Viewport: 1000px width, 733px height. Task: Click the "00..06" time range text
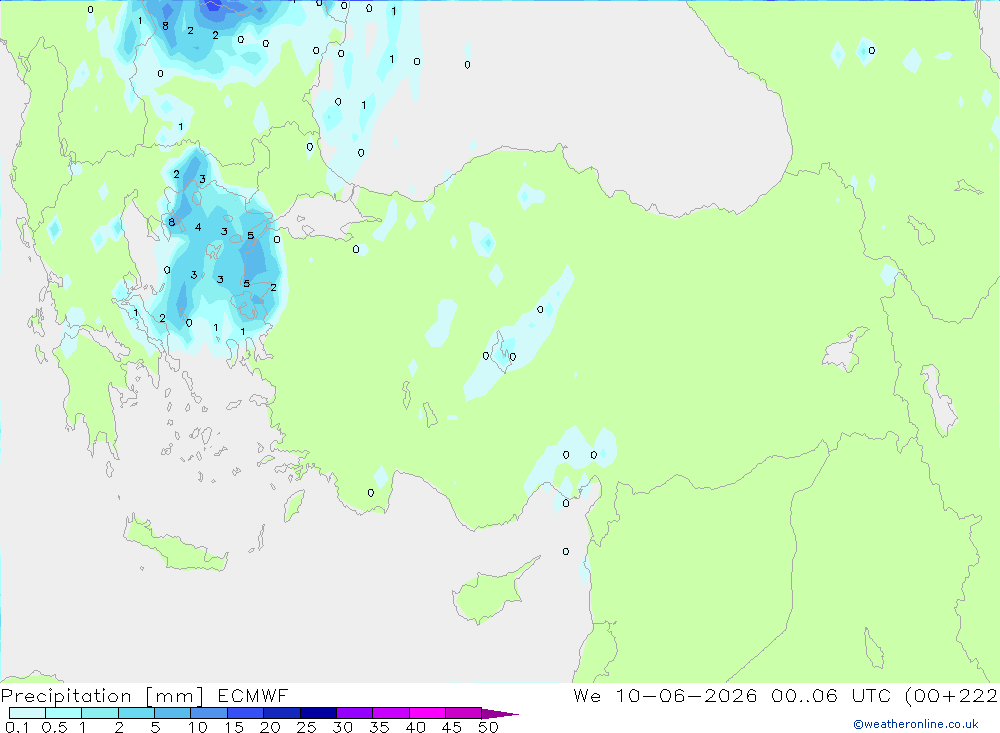click(x=804, y=695)
